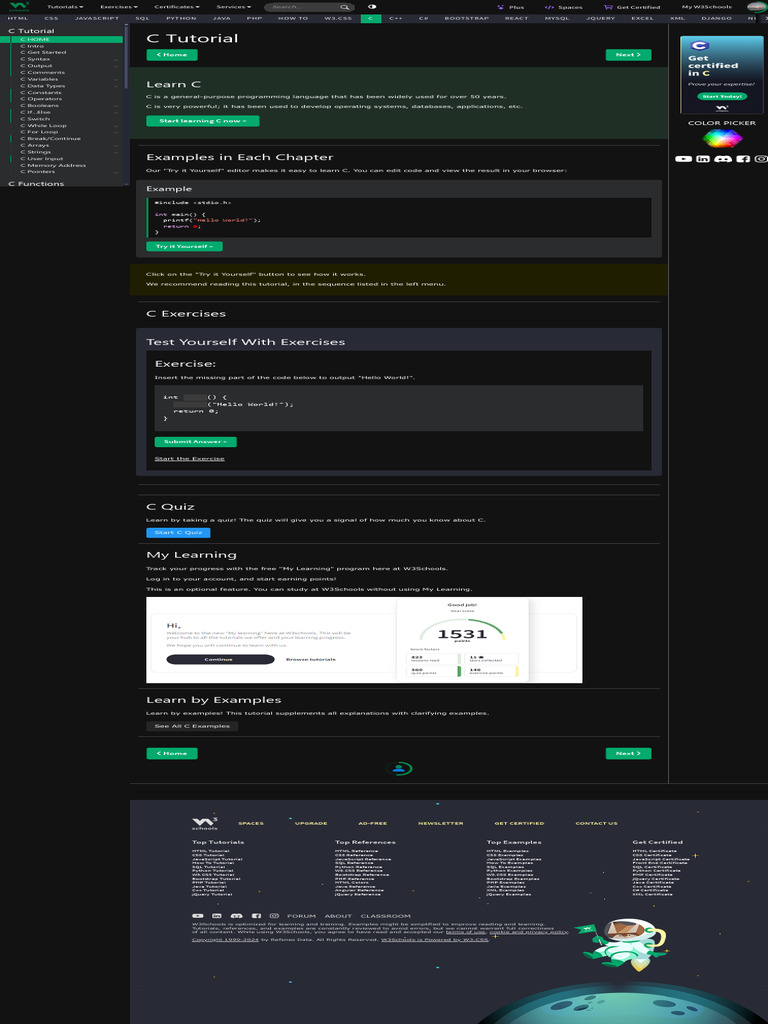Open footer UPGRADE link
The image size is (768, 1024).
tap(311, 824)
